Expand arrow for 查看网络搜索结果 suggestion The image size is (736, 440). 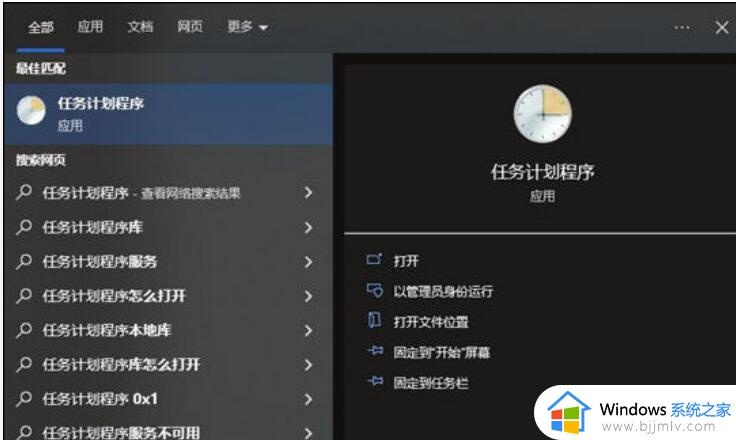point(308,193)
